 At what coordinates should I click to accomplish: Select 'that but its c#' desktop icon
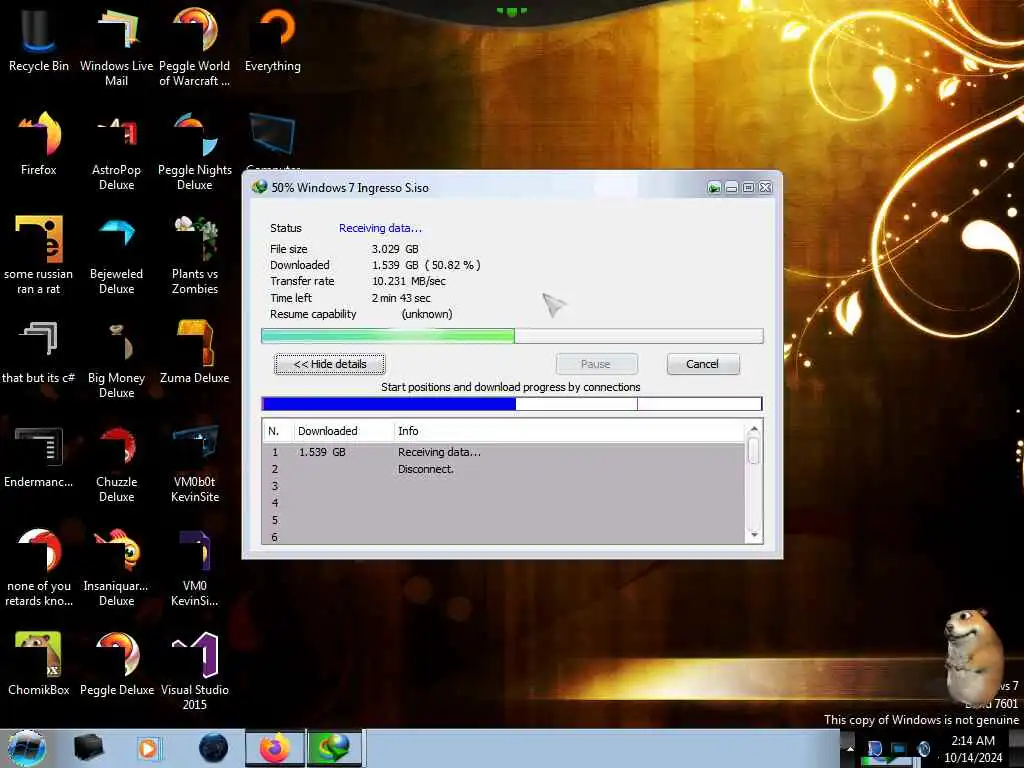coord(39,351)
